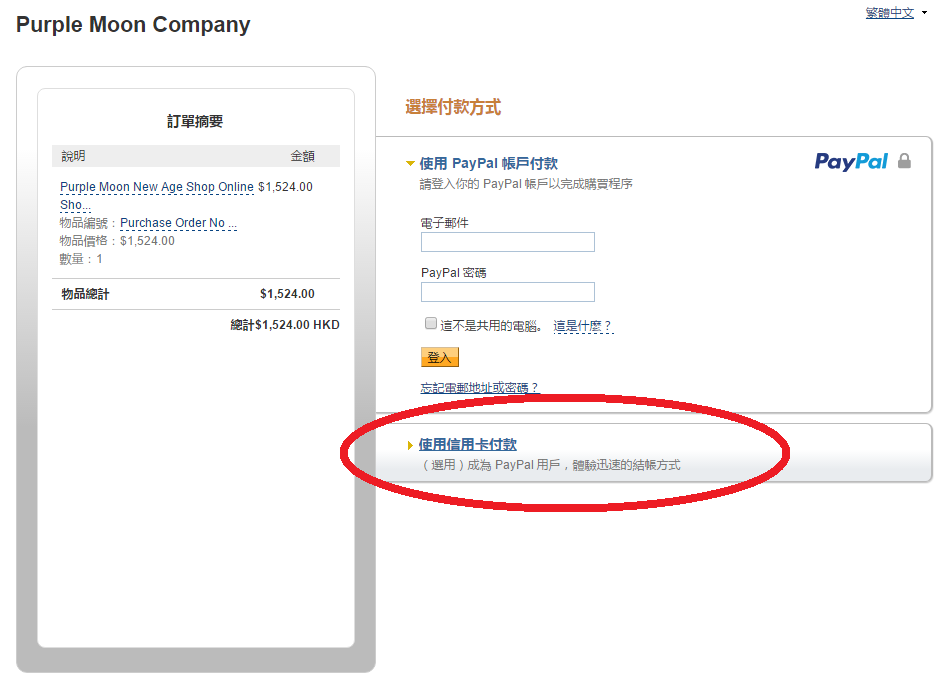942x676 pixels.
Task: Open the 忘記電郵地址或密碼? link
Action: (479, 388)
